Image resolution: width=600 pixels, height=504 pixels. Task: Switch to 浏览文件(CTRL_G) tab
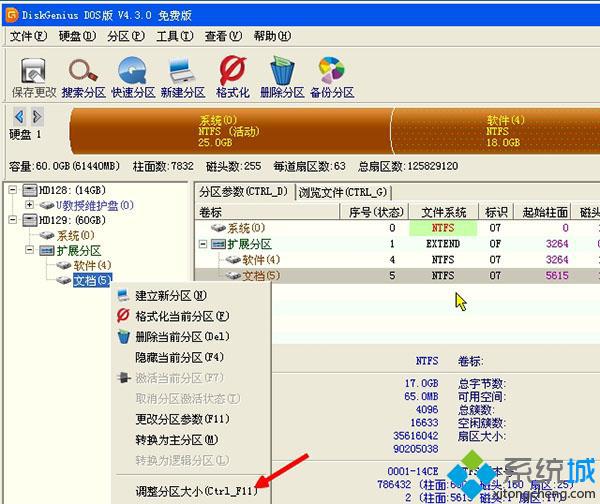(343, 192)
